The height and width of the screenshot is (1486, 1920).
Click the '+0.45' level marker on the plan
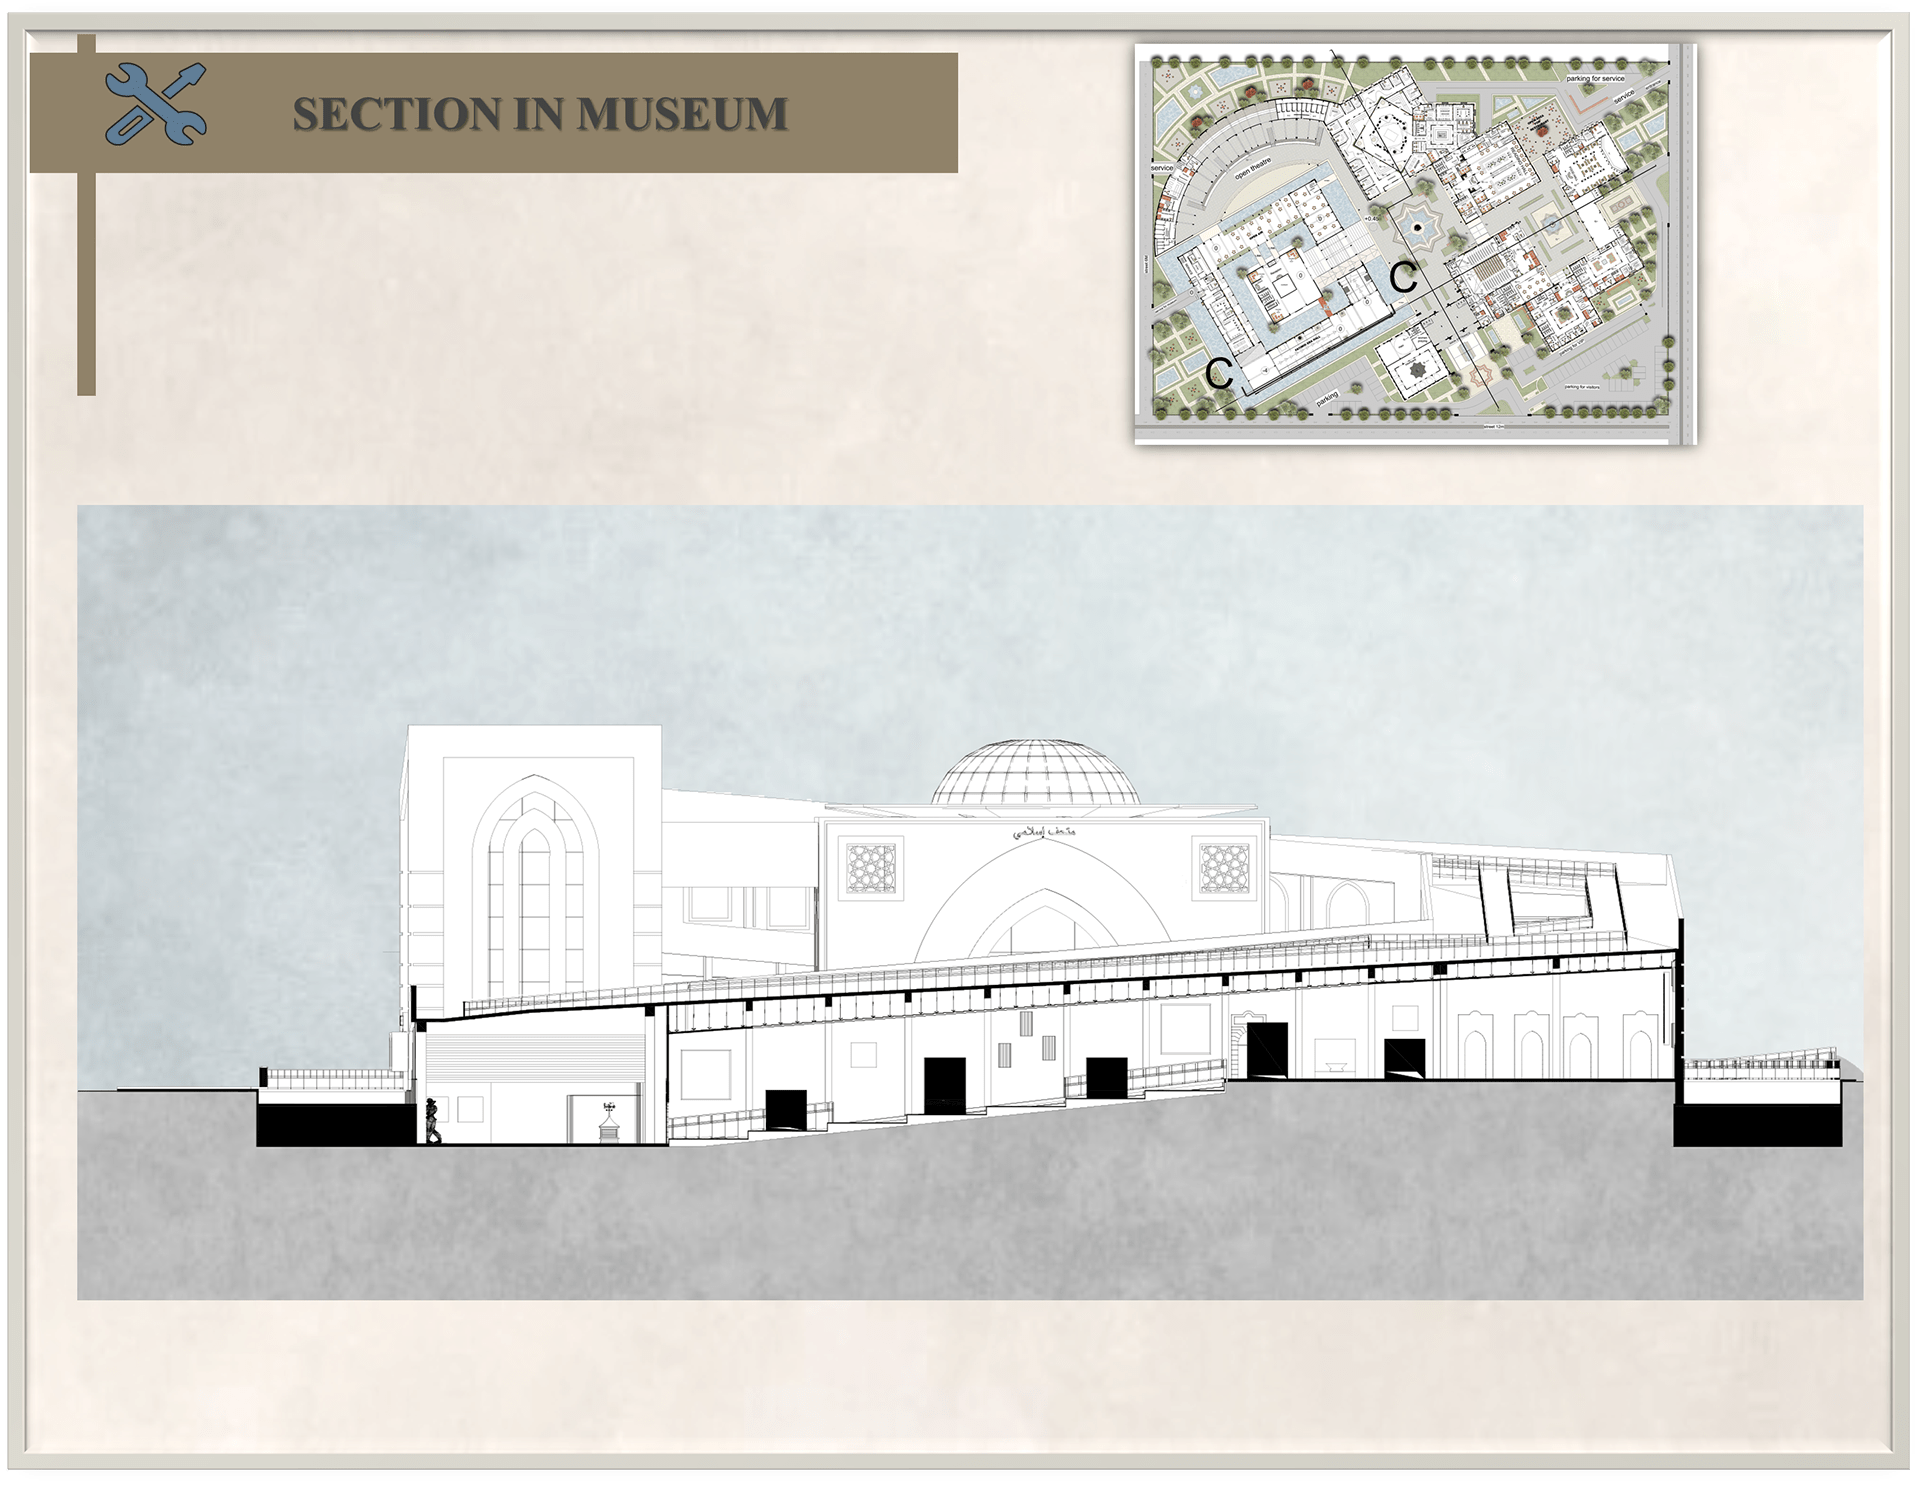1372,218
